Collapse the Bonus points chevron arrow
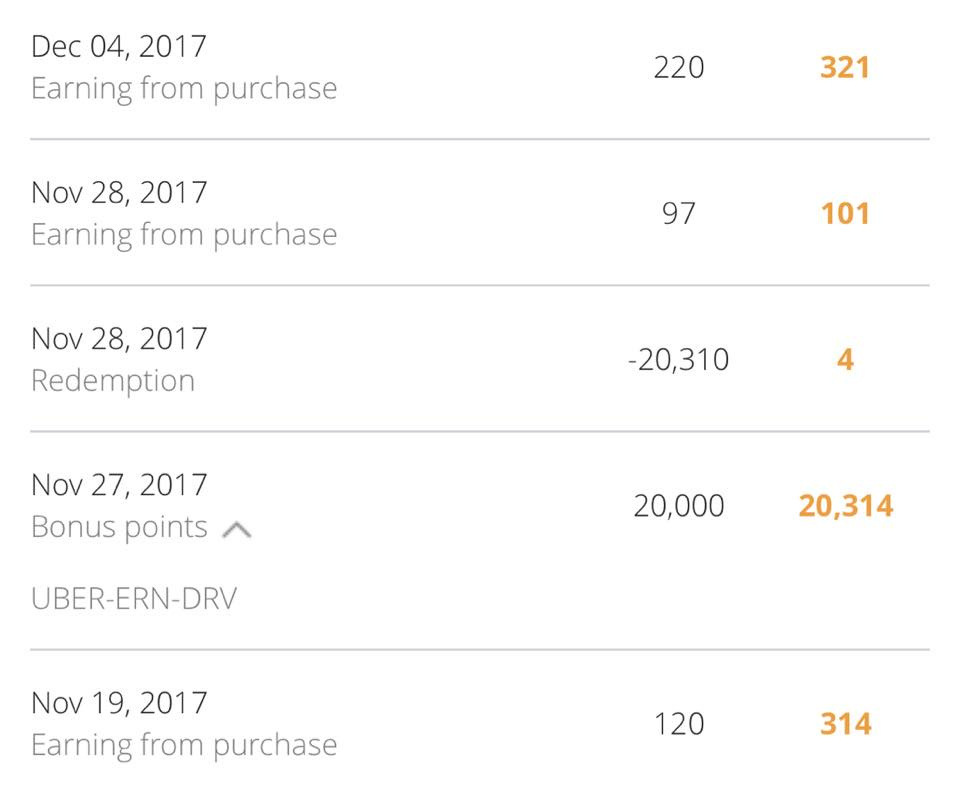Screen dimensions: 960x787 point(236,530)
